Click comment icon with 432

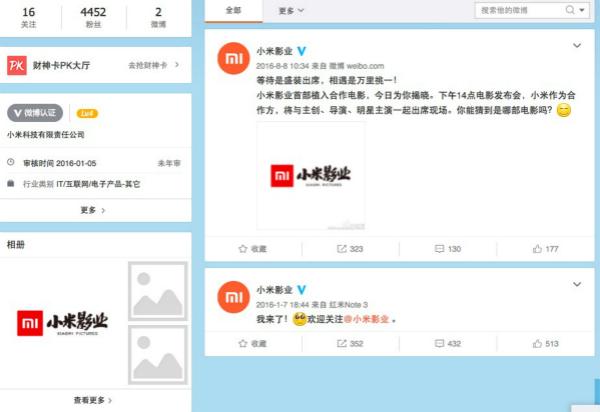[439, 344]
